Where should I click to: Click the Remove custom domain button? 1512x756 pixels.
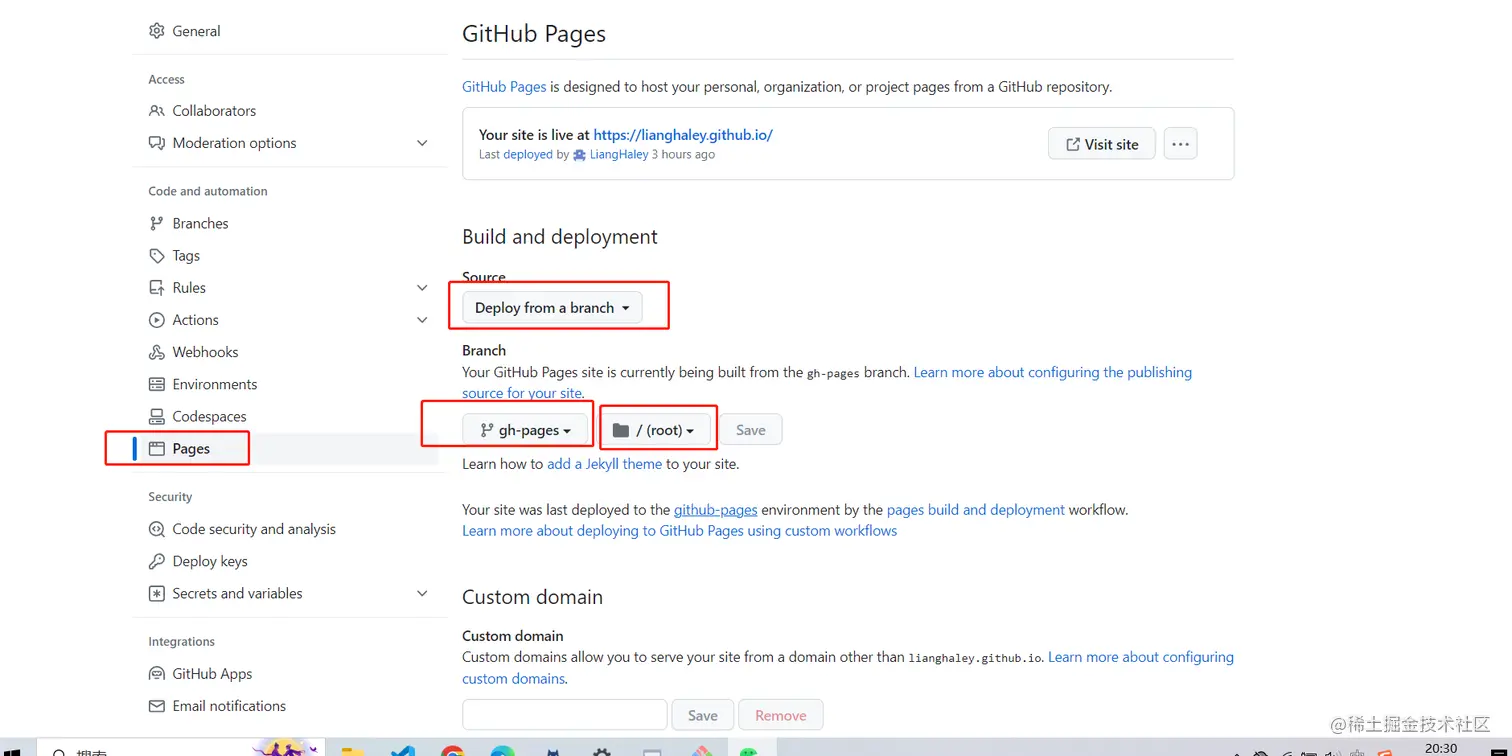(780, 715)
